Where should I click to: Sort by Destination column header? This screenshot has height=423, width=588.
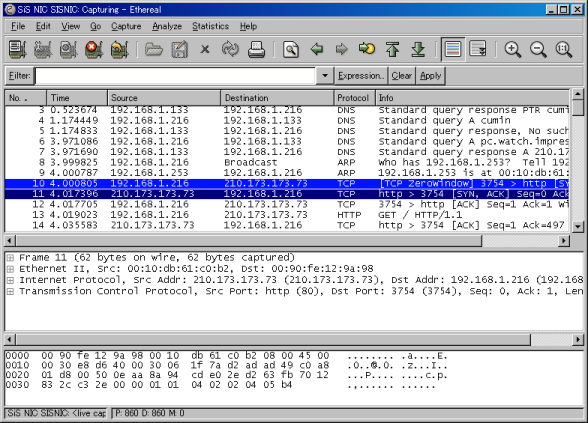[277, 98]
